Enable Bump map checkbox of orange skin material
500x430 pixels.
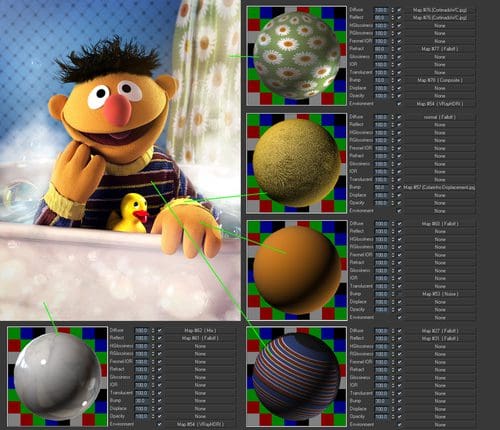[399, 294]
